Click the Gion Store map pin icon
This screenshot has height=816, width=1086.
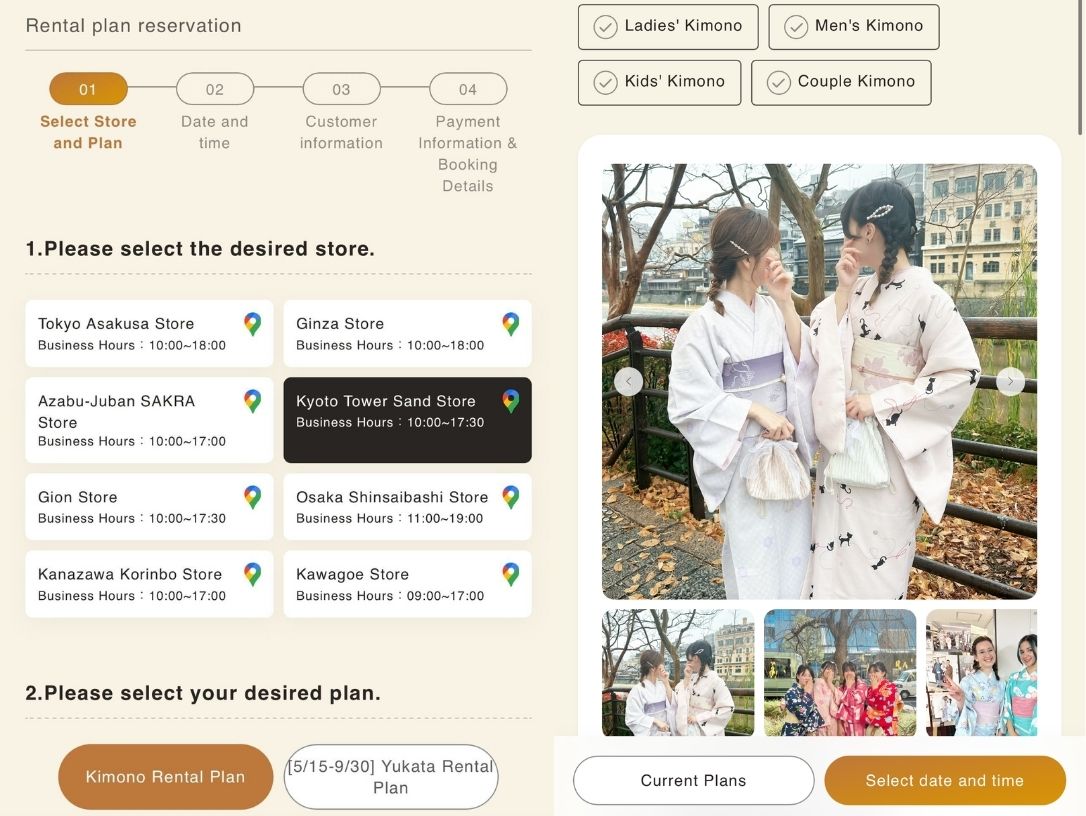[x=252, y=497]
